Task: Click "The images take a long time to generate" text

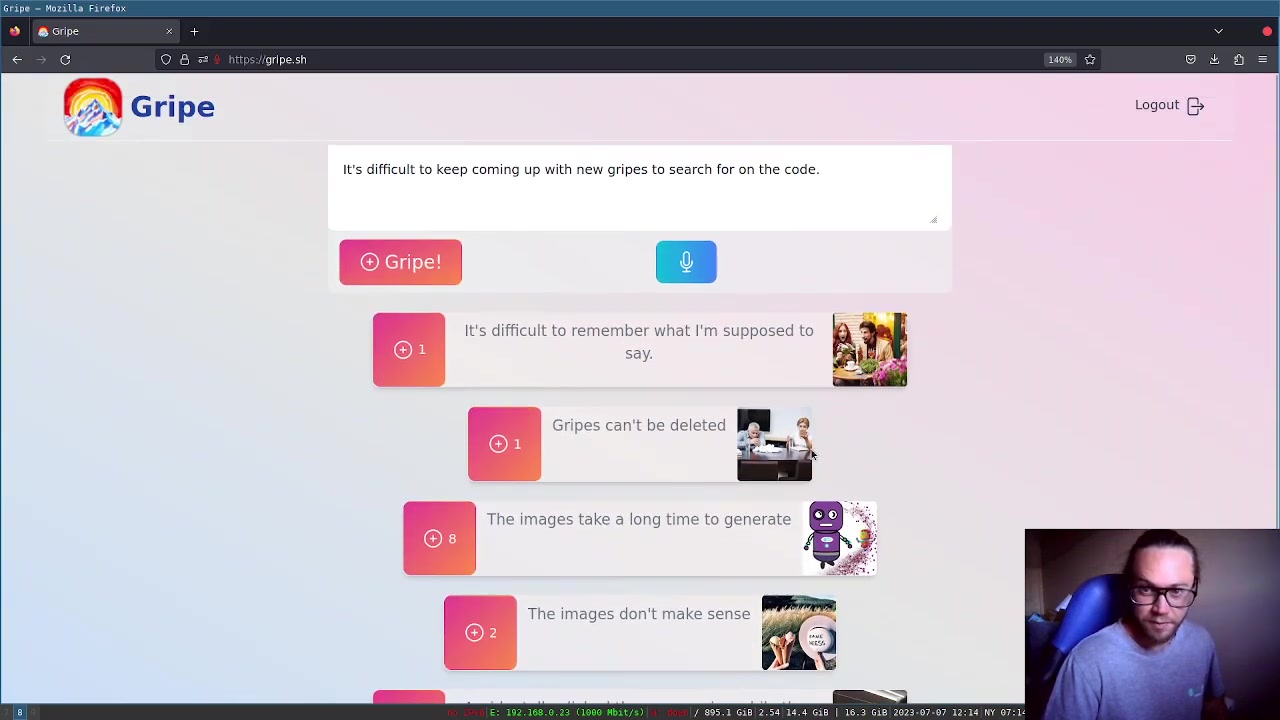Action: (x=639, y=520)
